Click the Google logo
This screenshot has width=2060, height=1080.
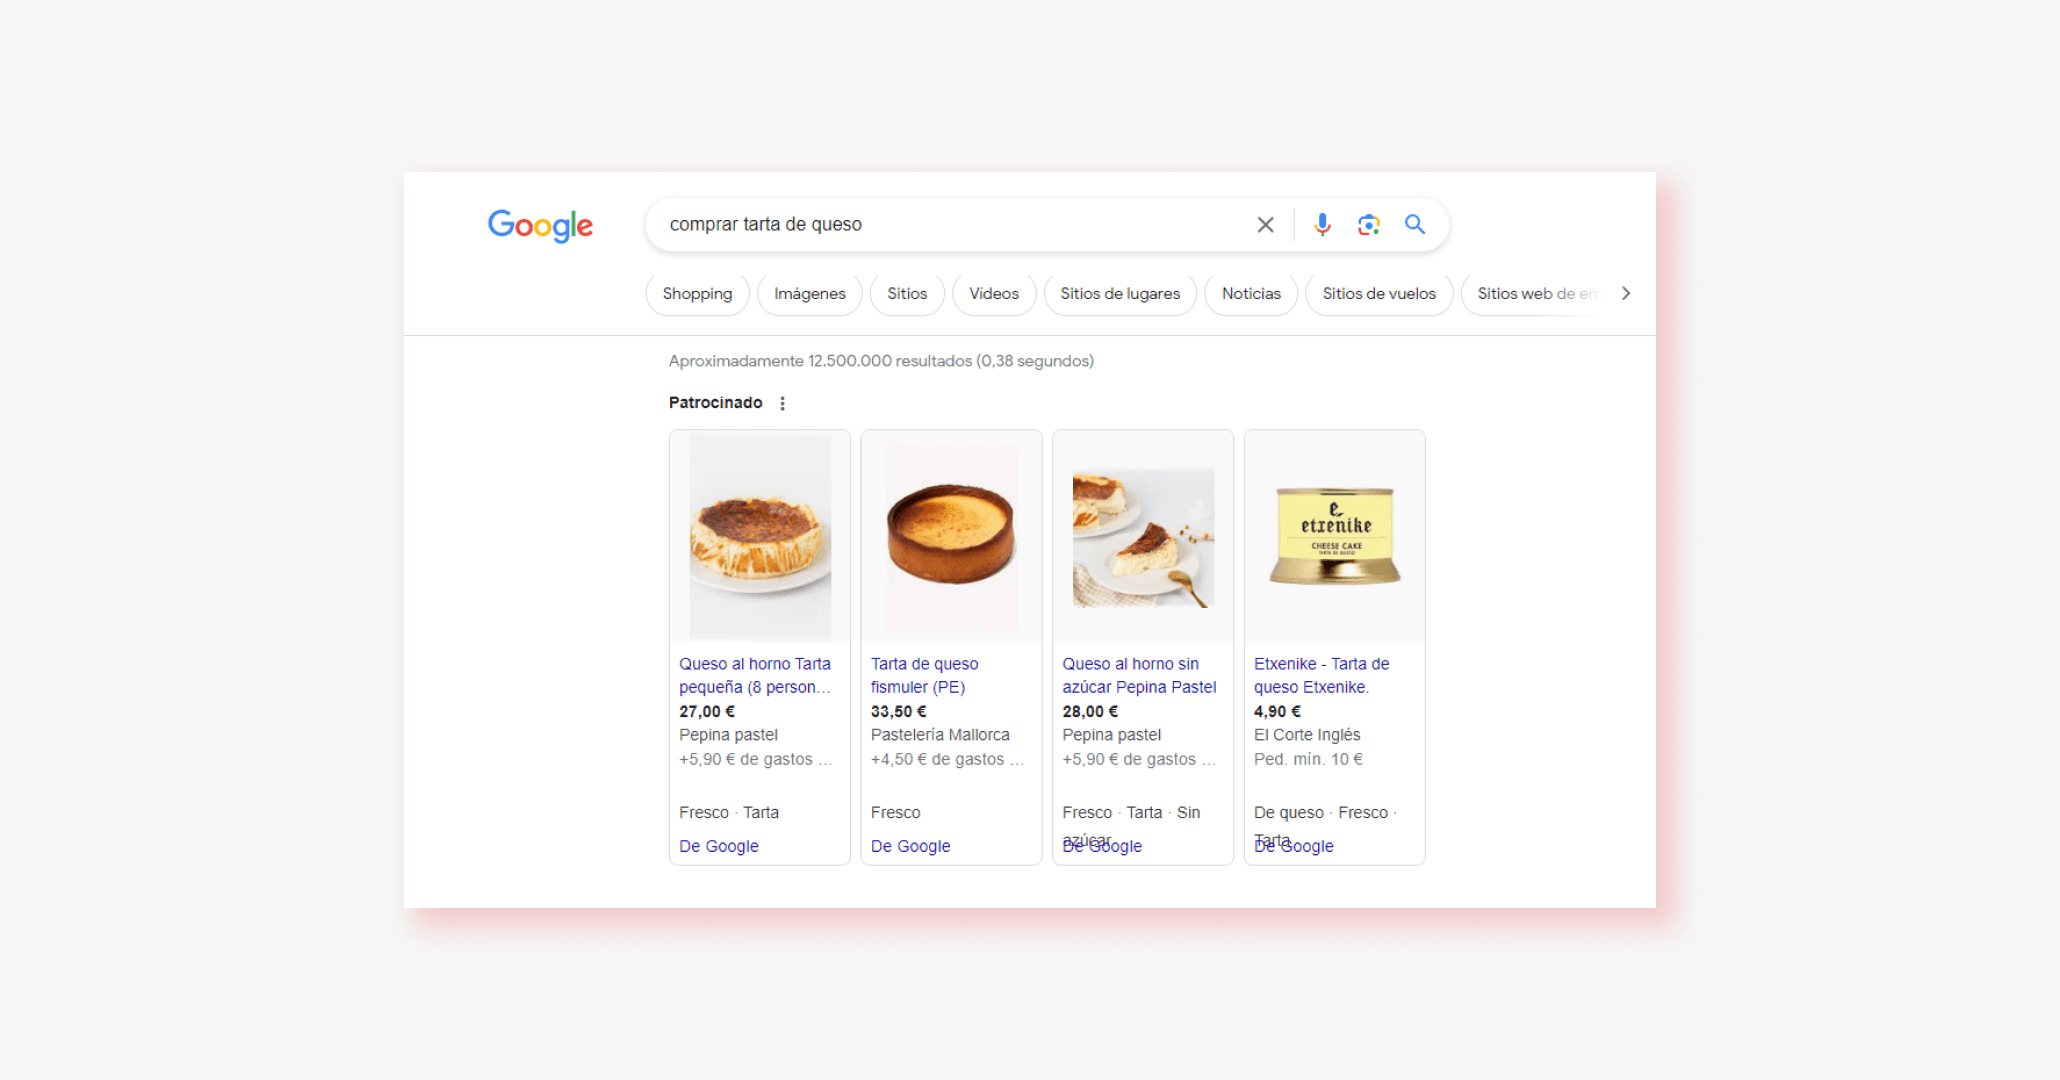pyautogui.click(x=540, y=225)
